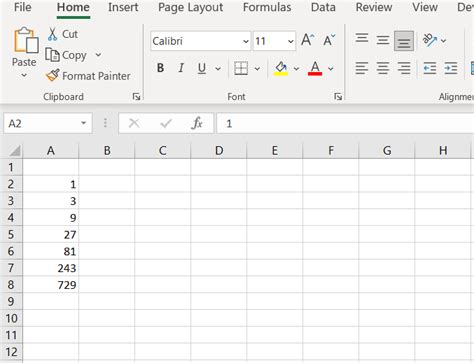This screenshot has width=474, height=363.
Task: Cancel the formula bar entry
Action: [134, 124]
